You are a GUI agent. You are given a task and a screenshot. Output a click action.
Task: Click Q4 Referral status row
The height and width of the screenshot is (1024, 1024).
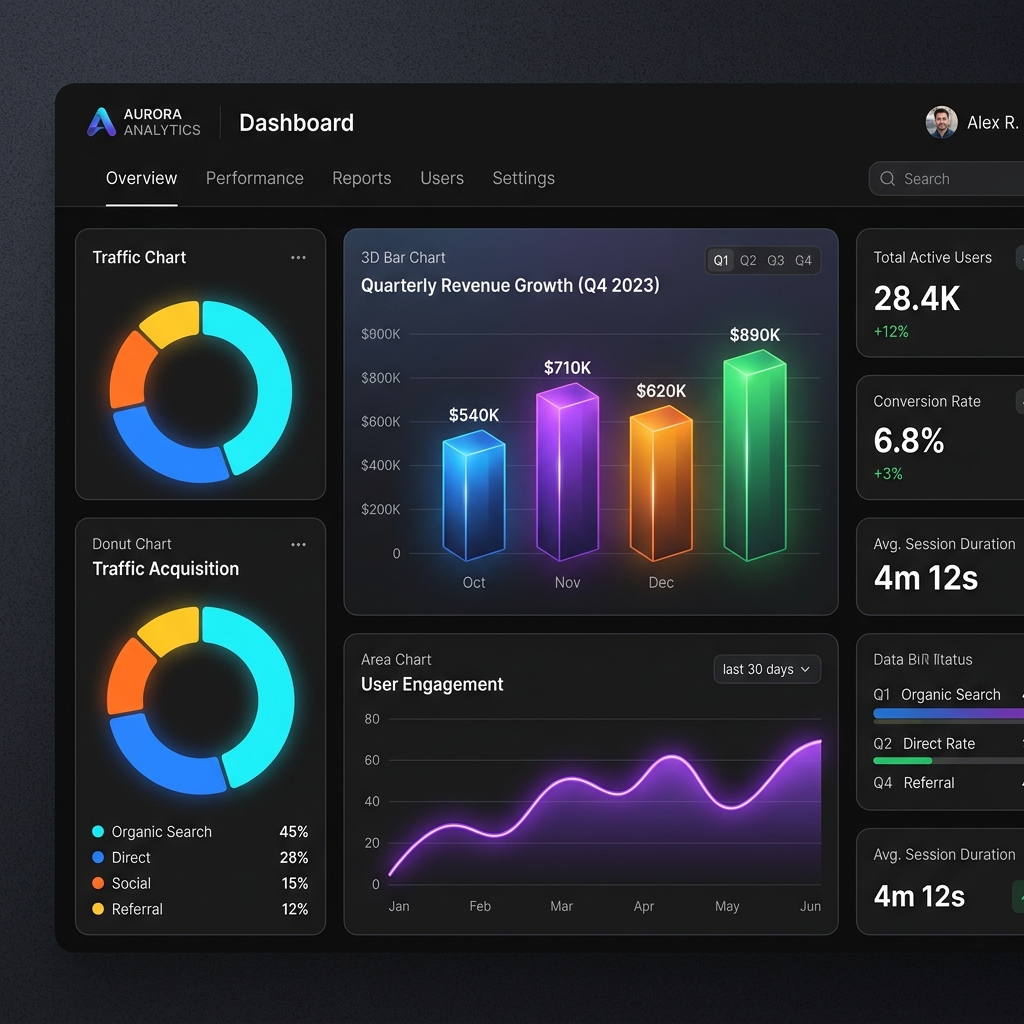pos(948,782)
